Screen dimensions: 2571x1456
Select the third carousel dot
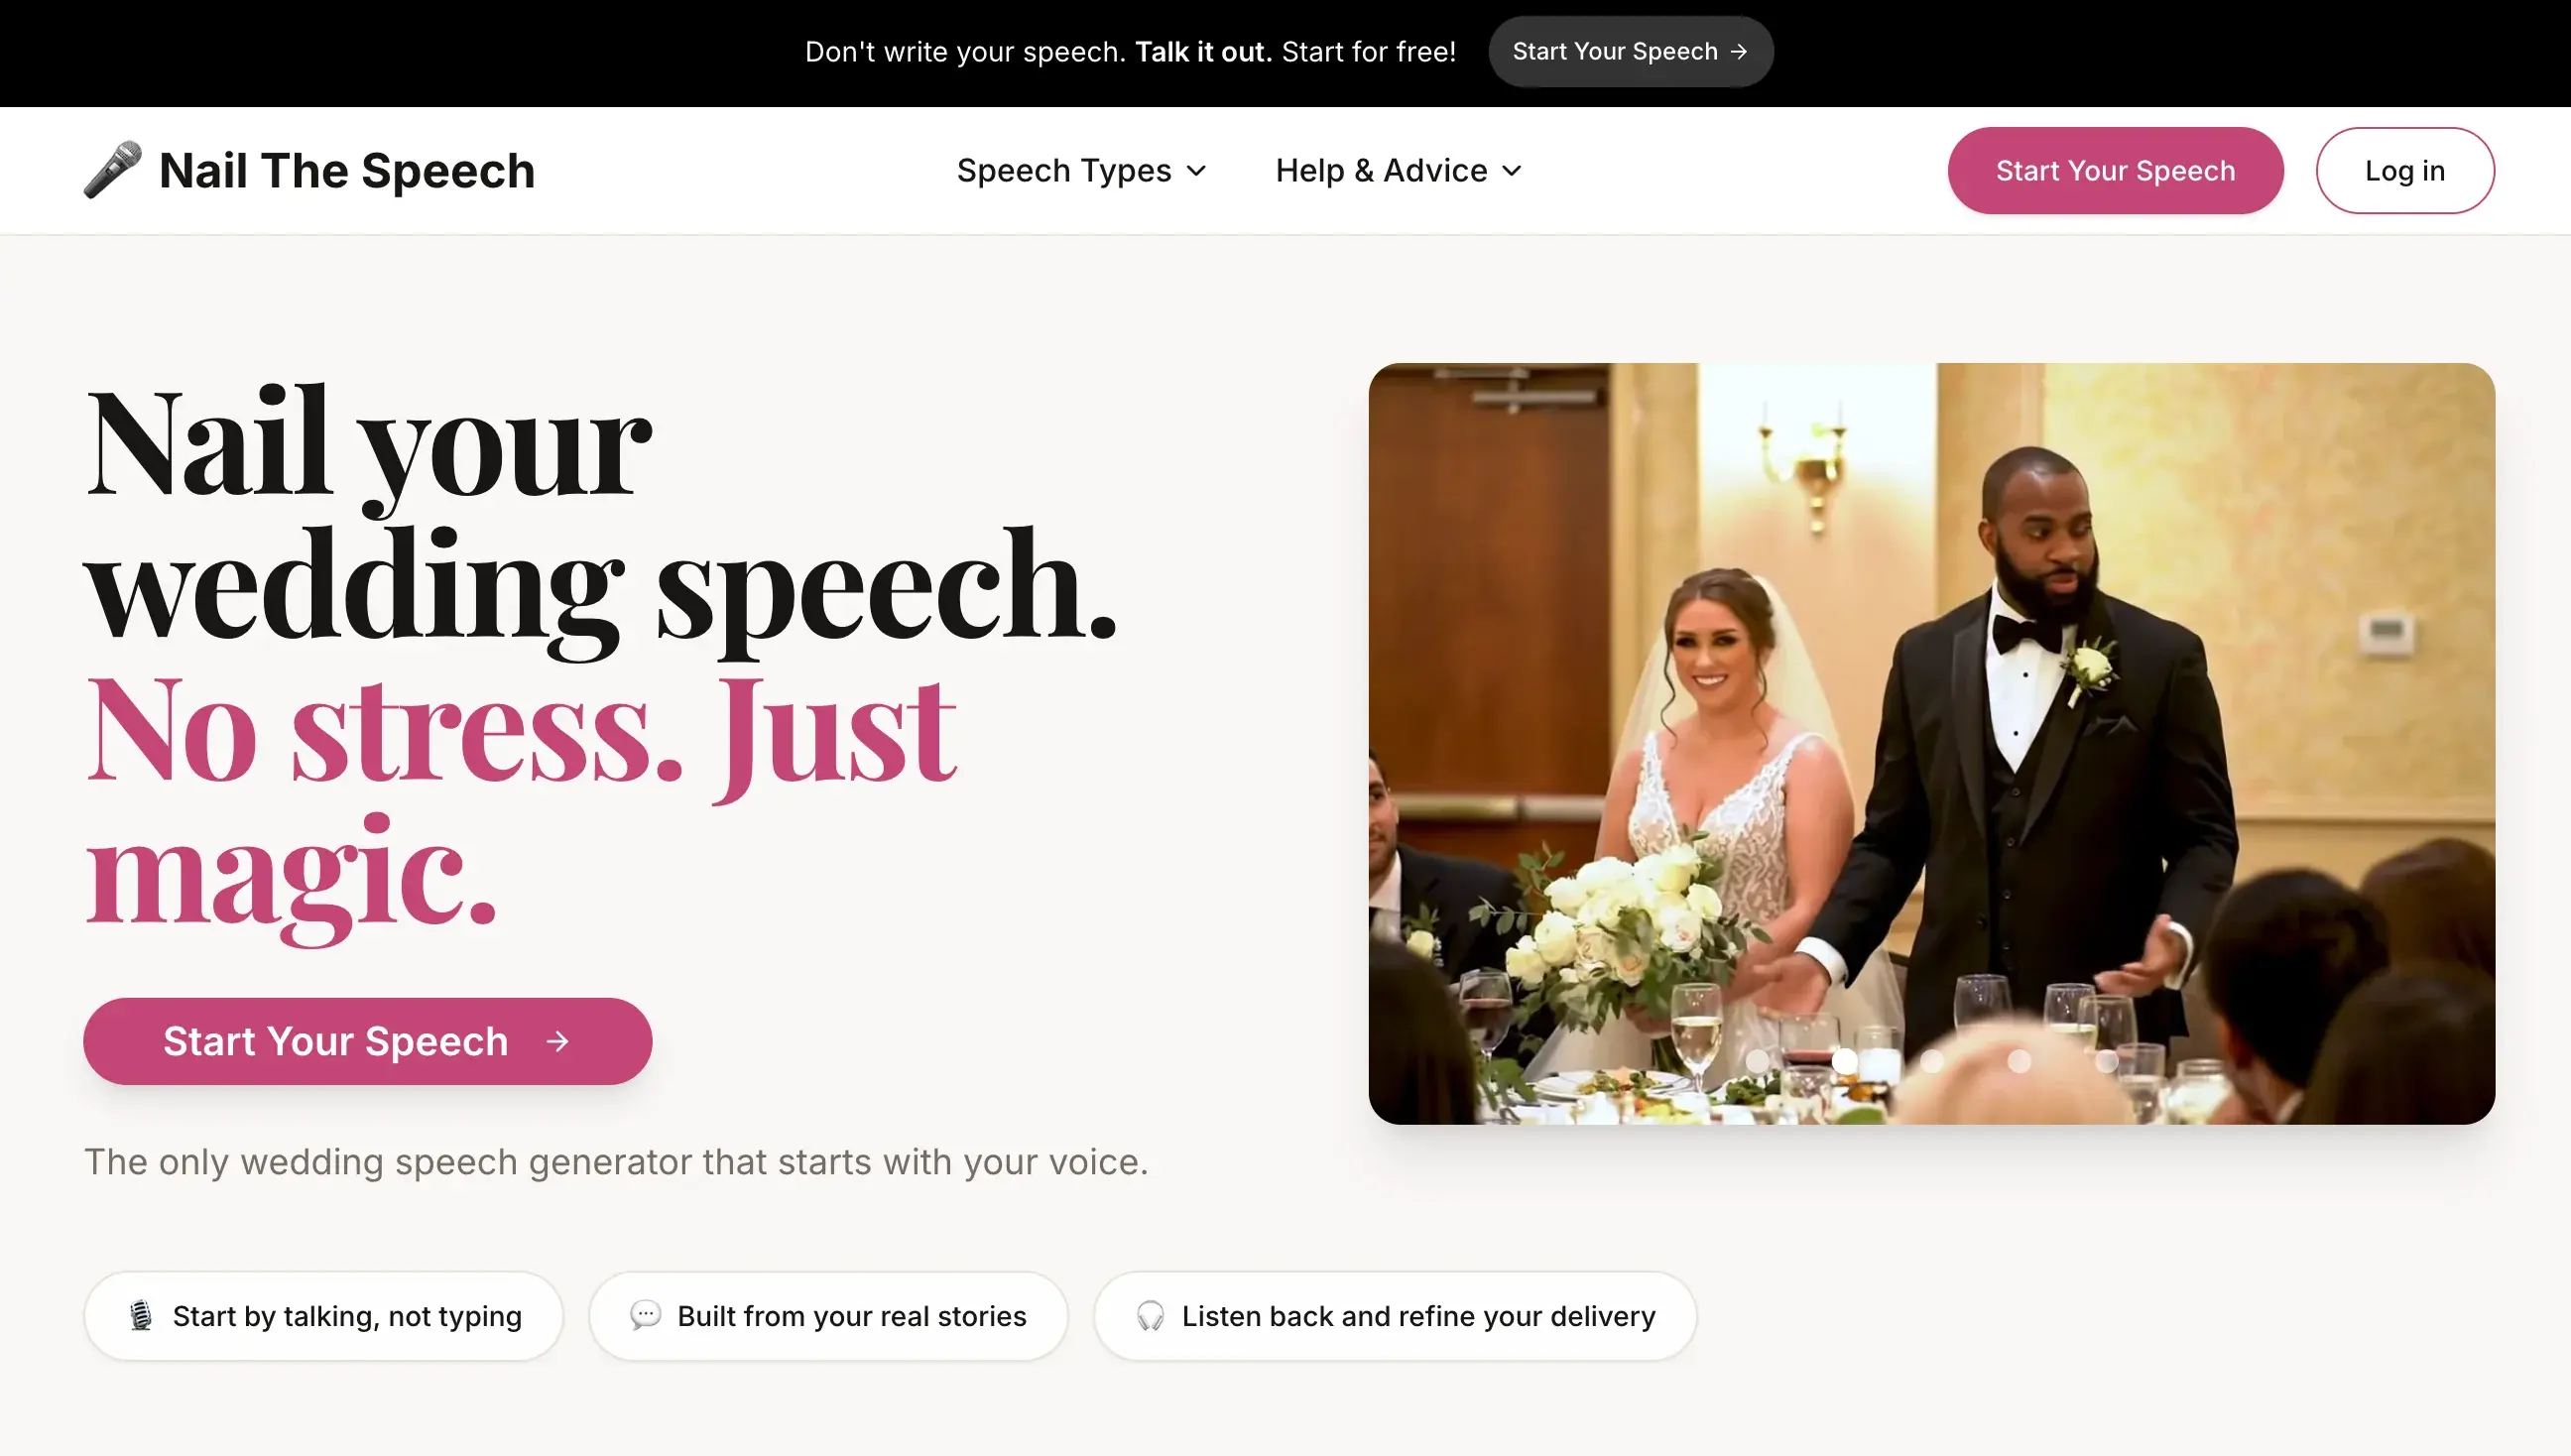1932,1061
